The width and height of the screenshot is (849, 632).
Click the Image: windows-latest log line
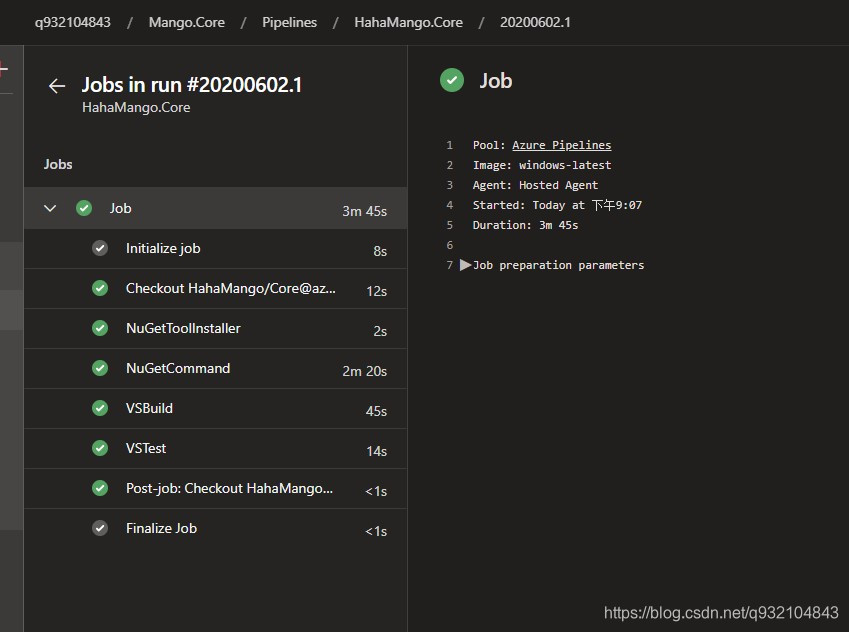click(542, 165)
